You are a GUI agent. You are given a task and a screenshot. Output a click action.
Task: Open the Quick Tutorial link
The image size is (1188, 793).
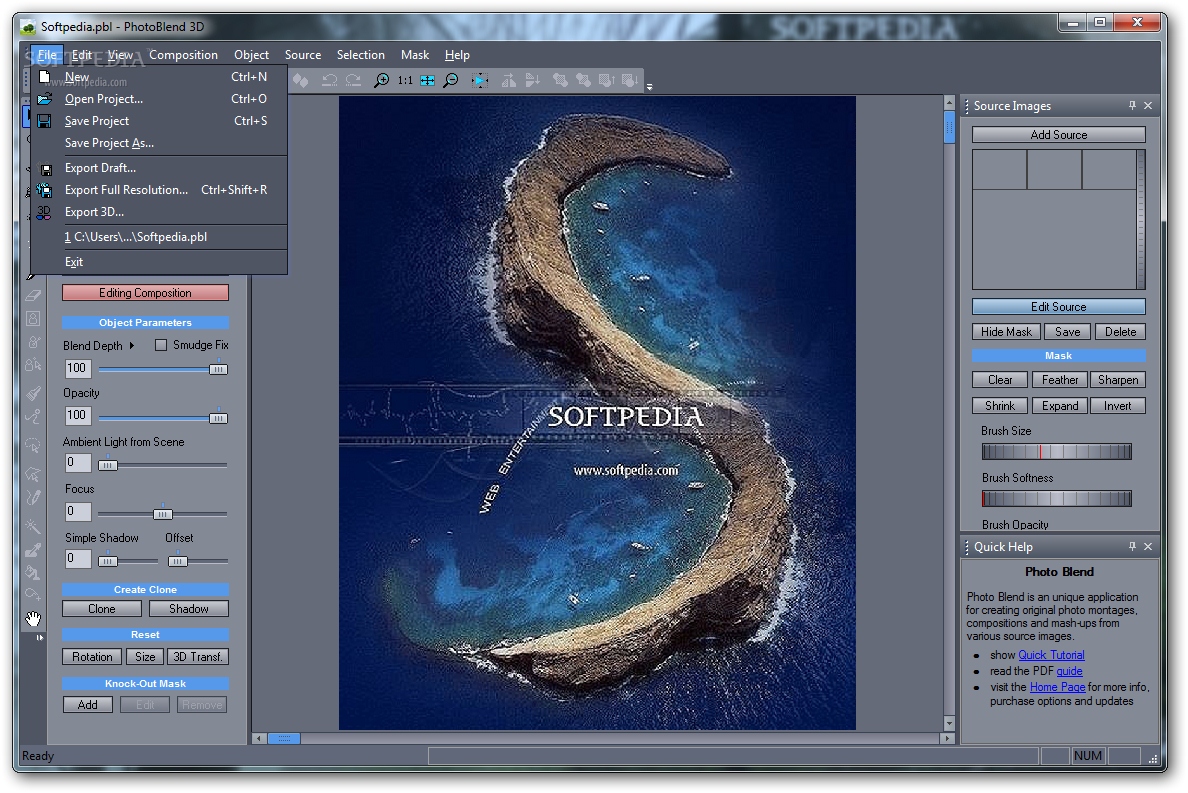[x=1051, y=655]
